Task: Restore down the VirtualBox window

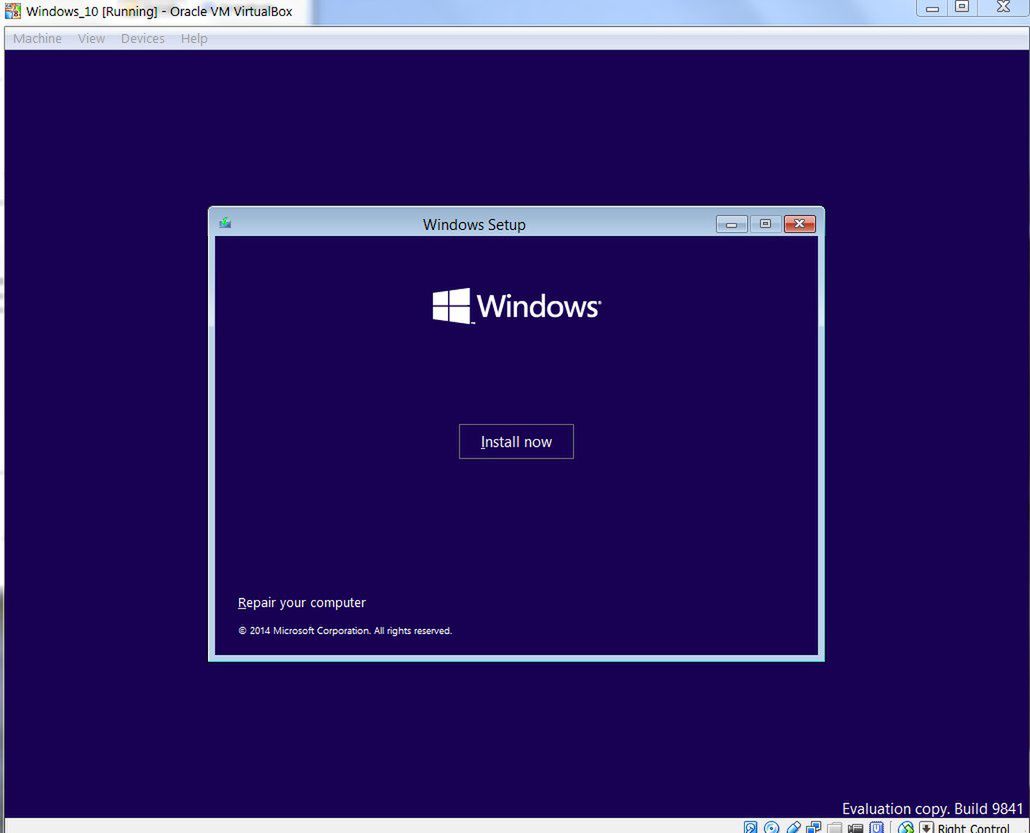Action: click(x=962, y=7)
